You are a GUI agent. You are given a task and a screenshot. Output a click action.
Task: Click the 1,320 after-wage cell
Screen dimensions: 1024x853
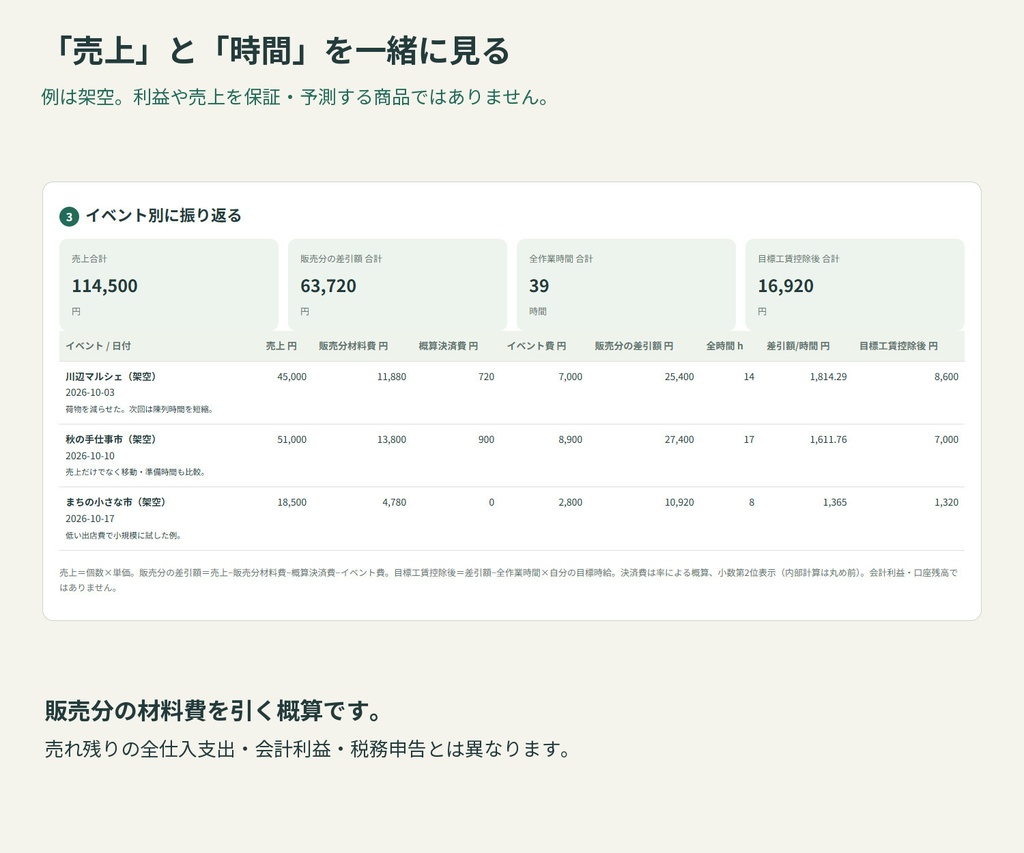(x=946, y=502)
